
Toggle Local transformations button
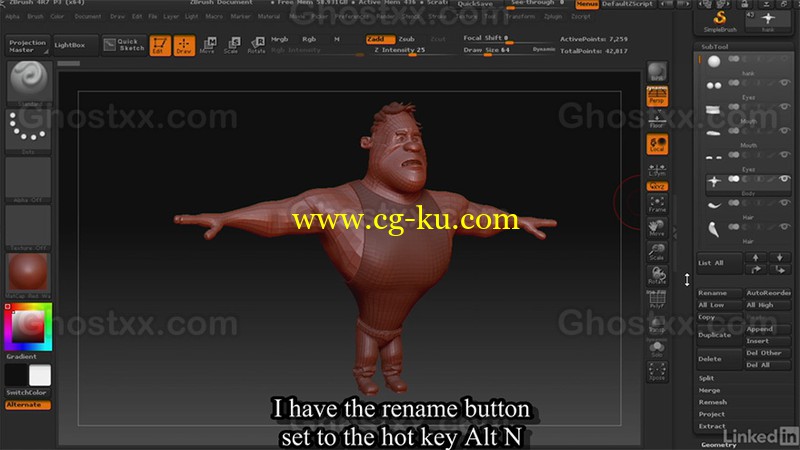[657, 144]
